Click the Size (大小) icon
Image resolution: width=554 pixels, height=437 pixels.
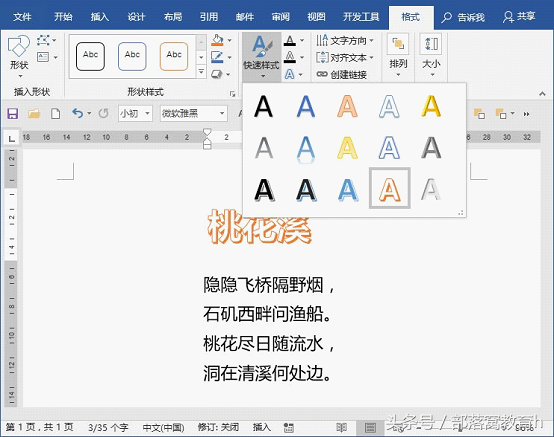click(x=431, y=44)
